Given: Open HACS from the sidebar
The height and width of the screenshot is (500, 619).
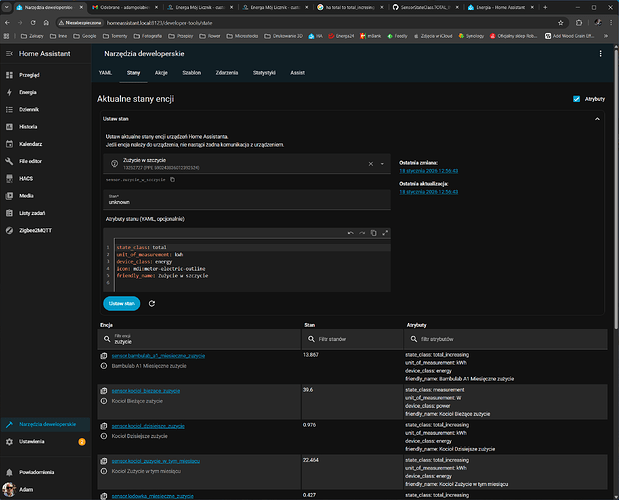Looking at the screenshot, I should click(x=27, y=177).
